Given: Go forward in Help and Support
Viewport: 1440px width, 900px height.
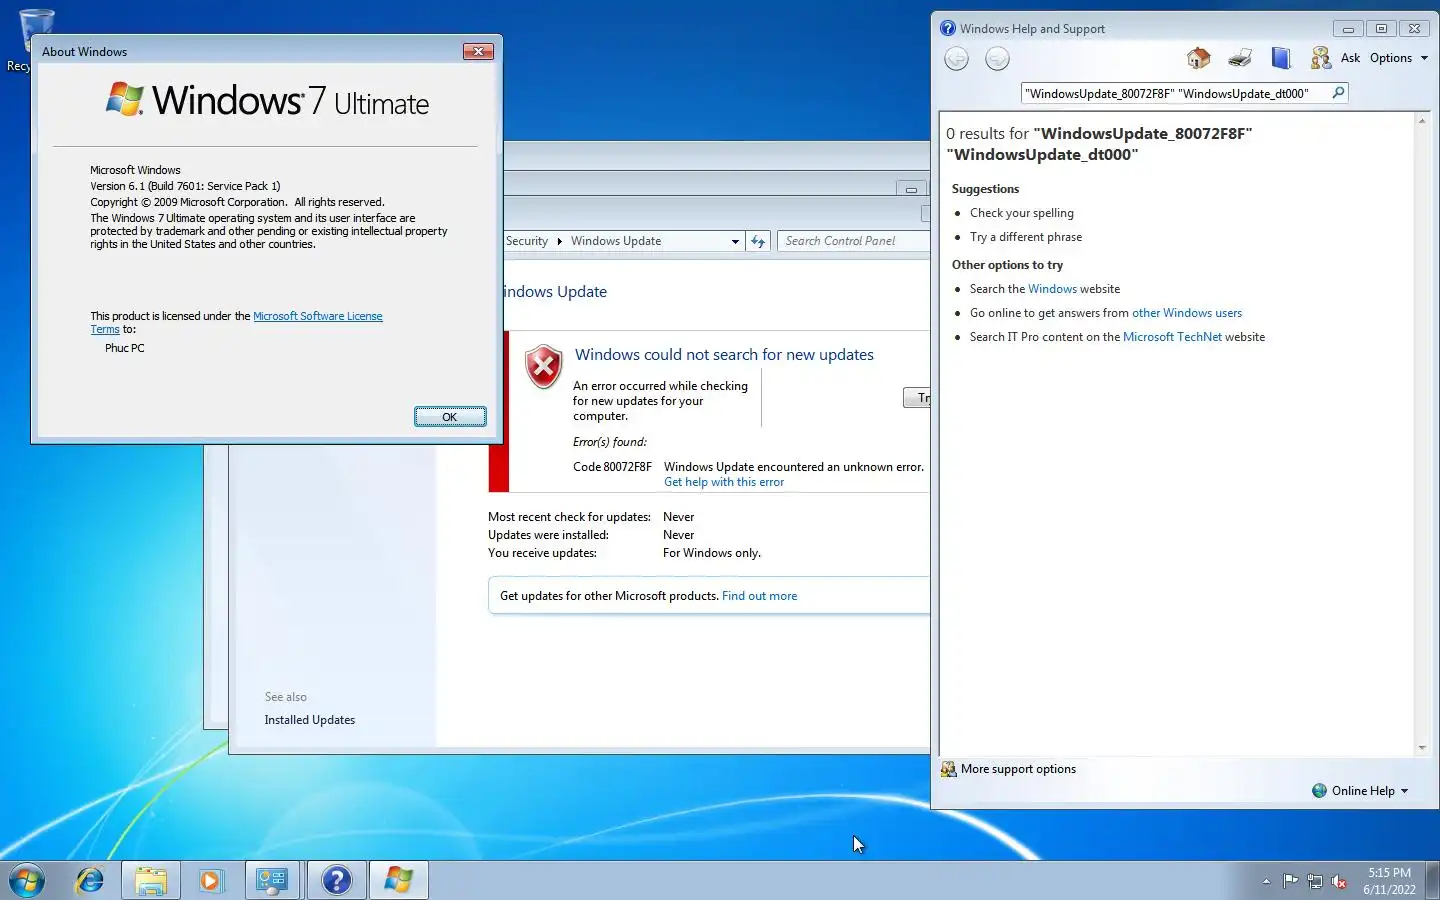Looking at the screenshot, I should (997, 59).
